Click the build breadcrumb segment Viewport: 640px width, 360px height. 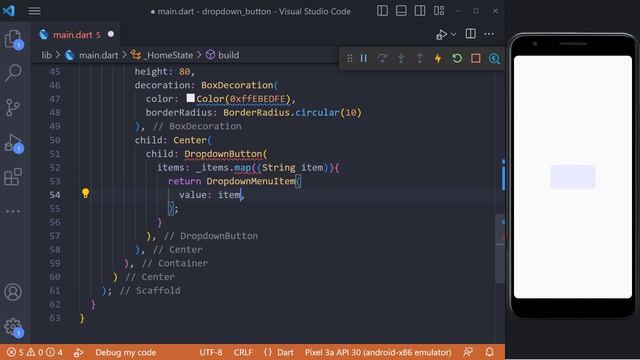[x=223, y=55]
